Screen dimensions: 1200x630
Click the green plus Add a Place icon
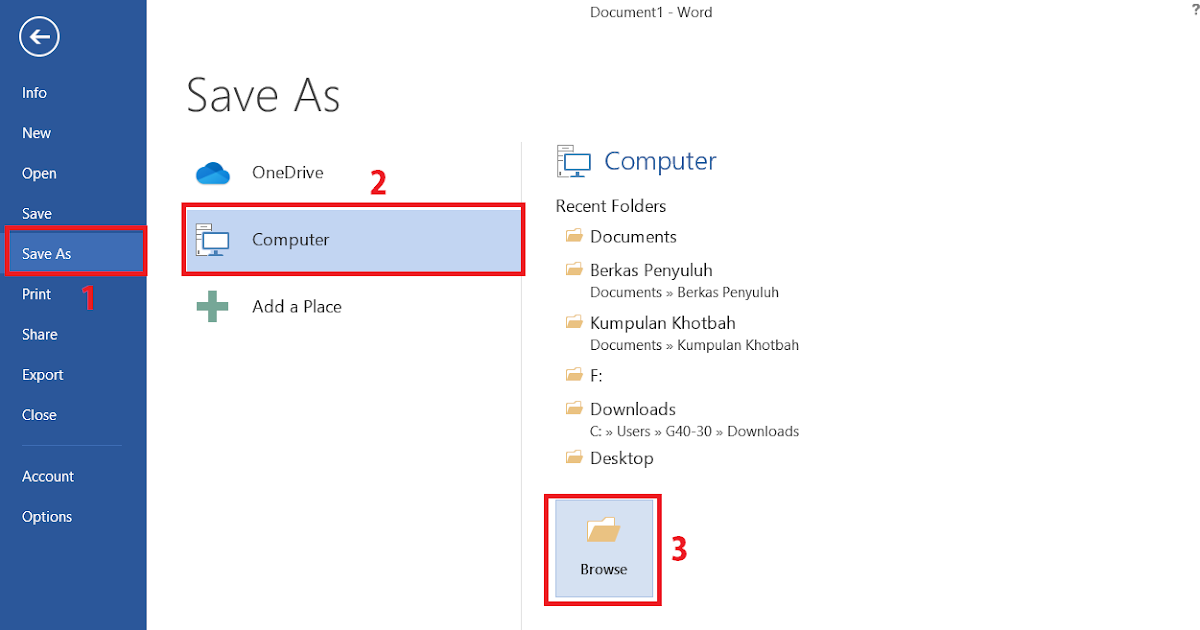coord(213,307)
